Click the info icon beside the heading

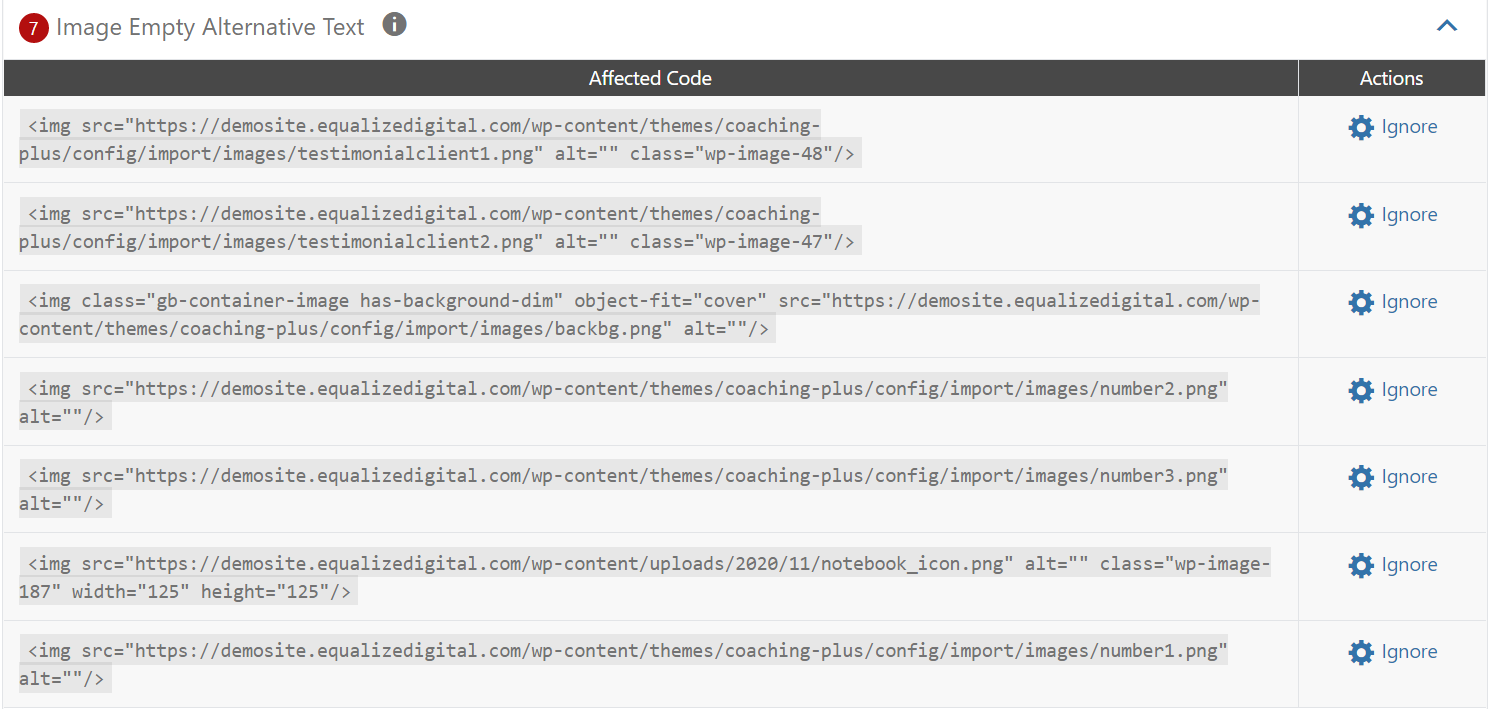pyautogui.click(x=394, y=24)
